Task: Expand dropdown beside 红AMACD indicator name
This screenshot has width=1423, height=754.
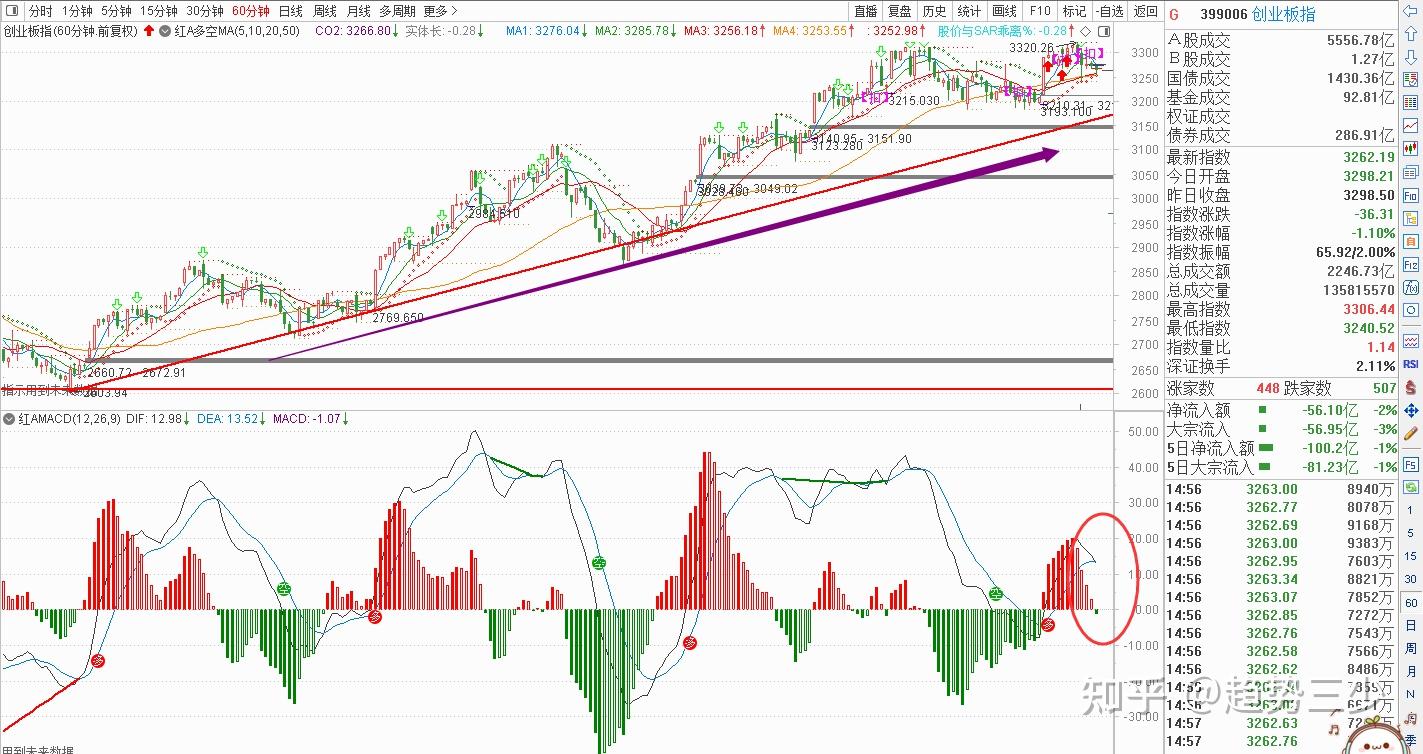Action: click(10, 419)
